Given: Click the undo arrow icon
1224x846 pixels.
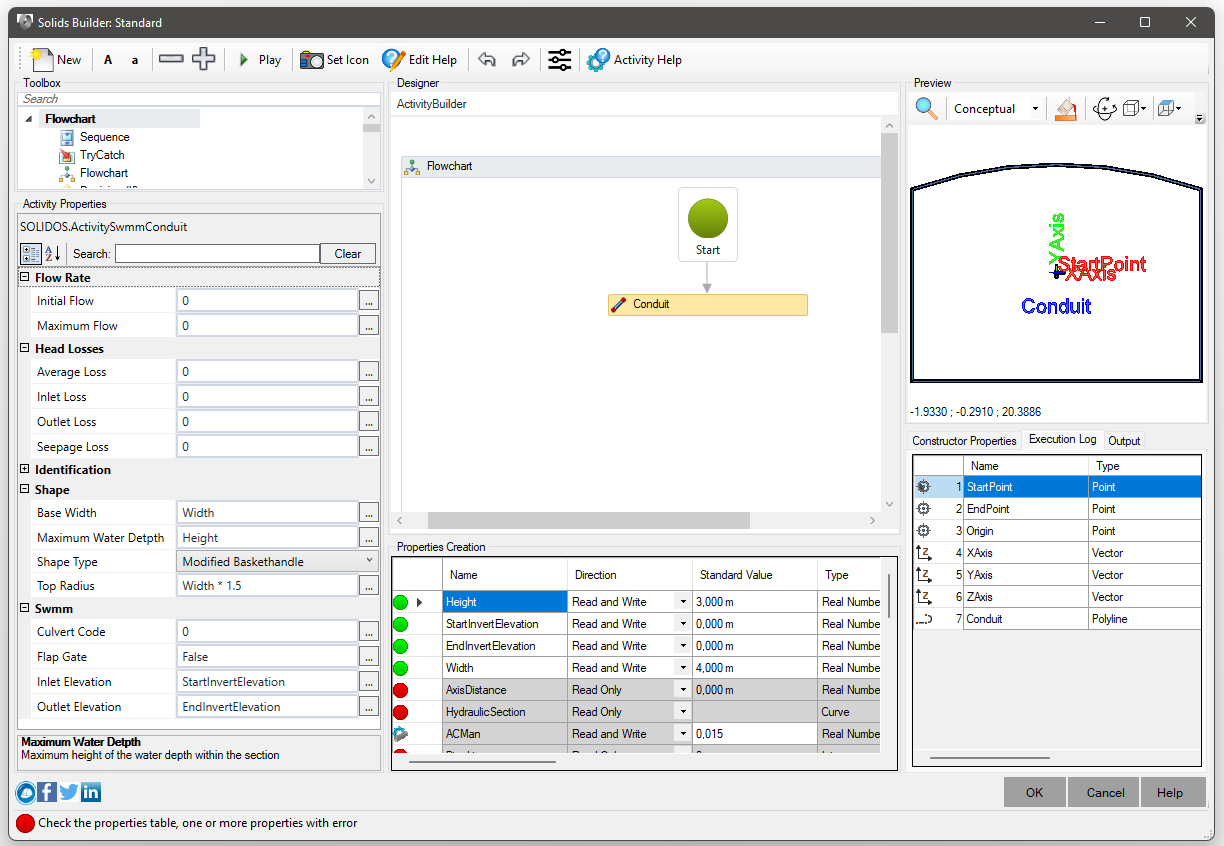Looking at the screenshot, I should (487, 60).
